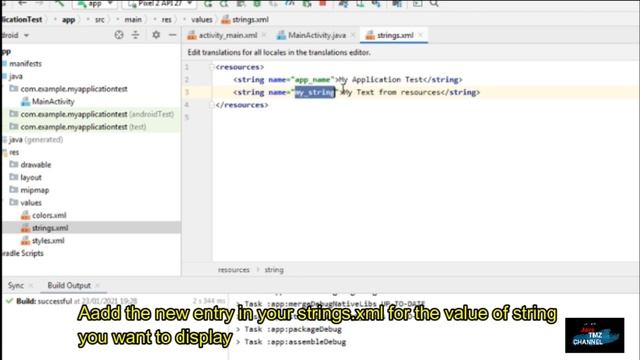Close the activity_main.xml tab

pos(264,36)
